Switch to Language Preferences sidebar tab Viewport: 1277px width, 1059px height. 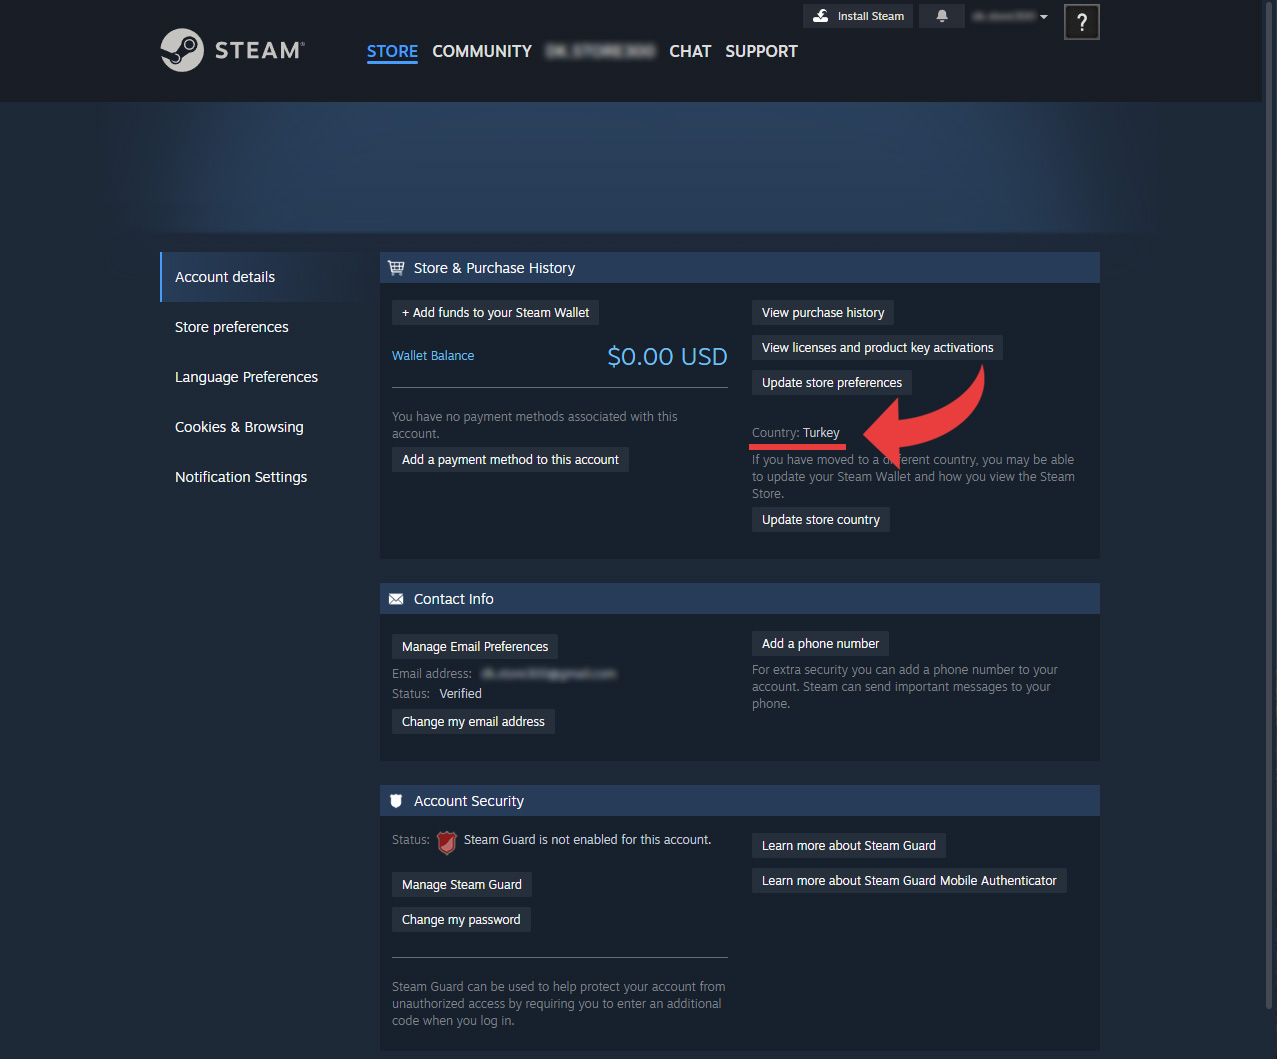pos(246,377)
